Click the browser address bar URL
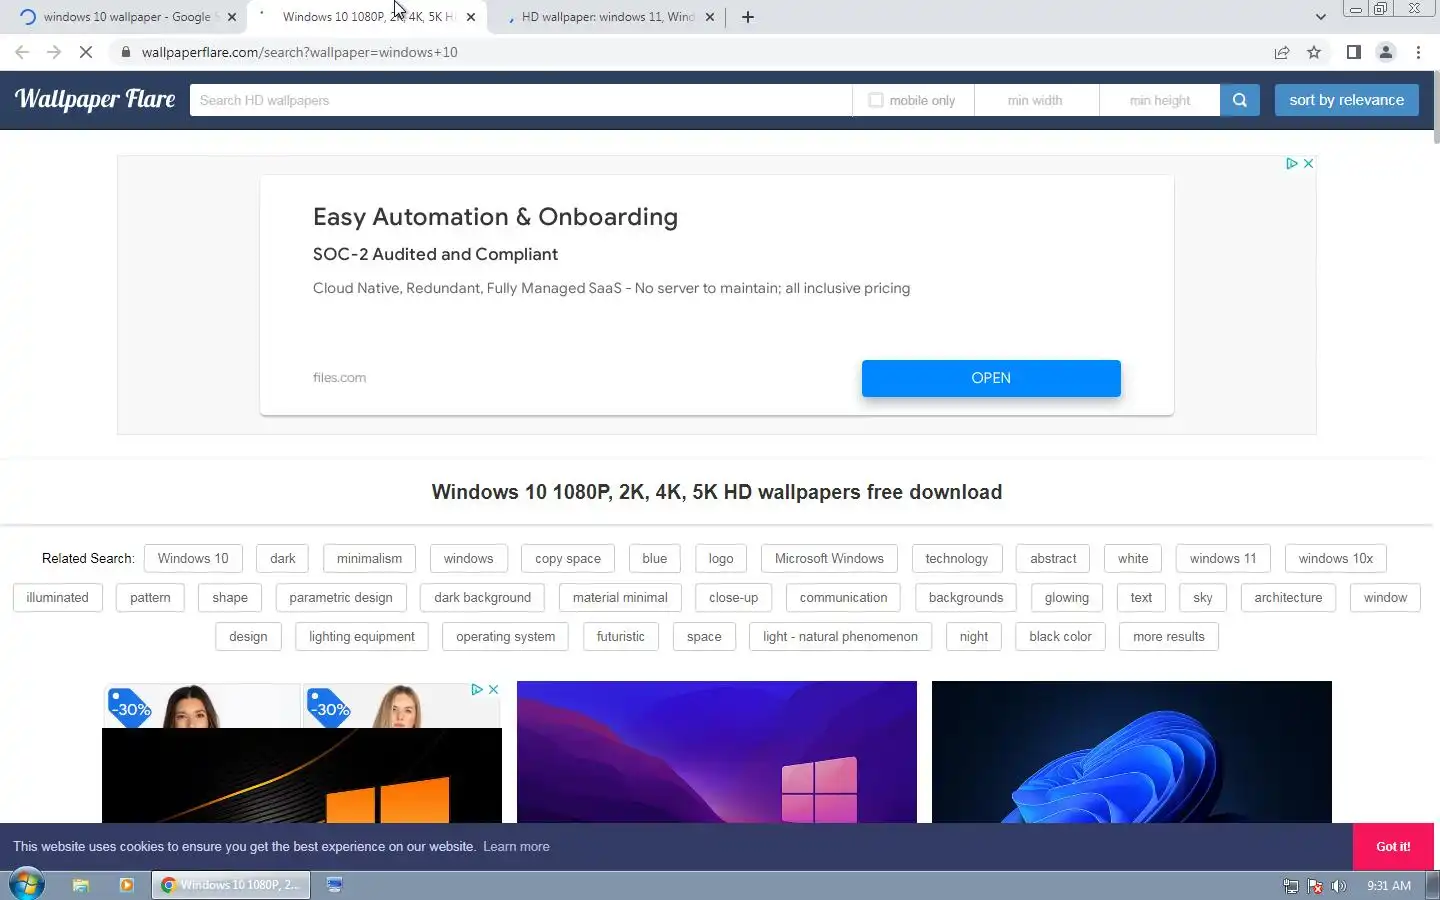 pos(300,52)
